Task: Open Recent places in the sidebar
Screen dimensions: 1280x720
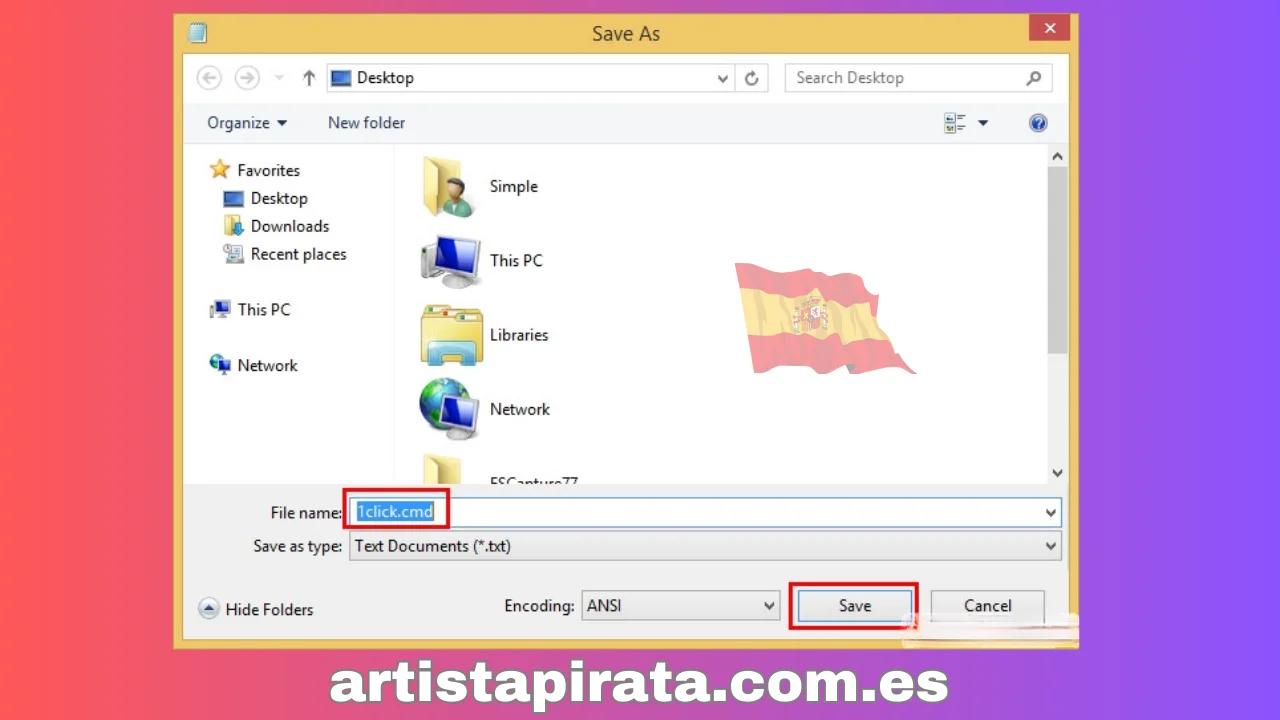Action: 298,255
